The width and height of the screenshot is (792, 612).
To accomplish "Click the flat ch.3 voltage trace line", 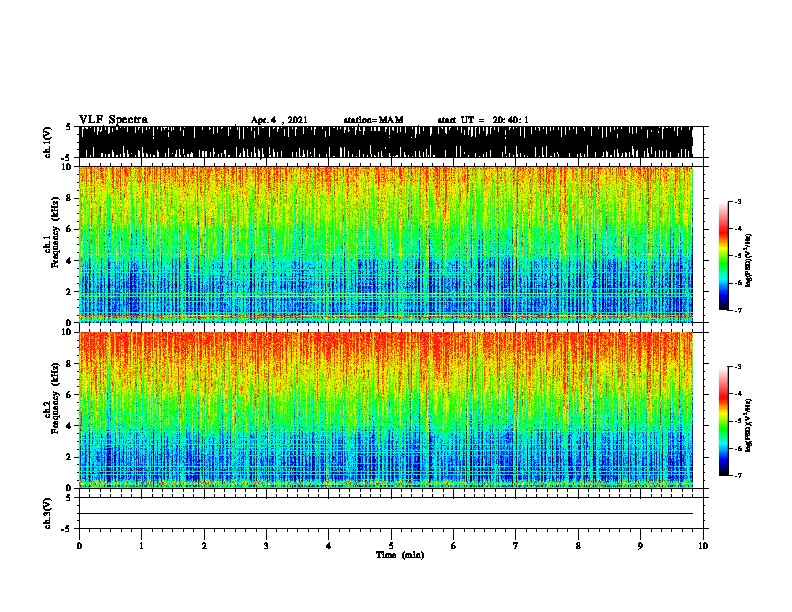I will click(386, 514).
